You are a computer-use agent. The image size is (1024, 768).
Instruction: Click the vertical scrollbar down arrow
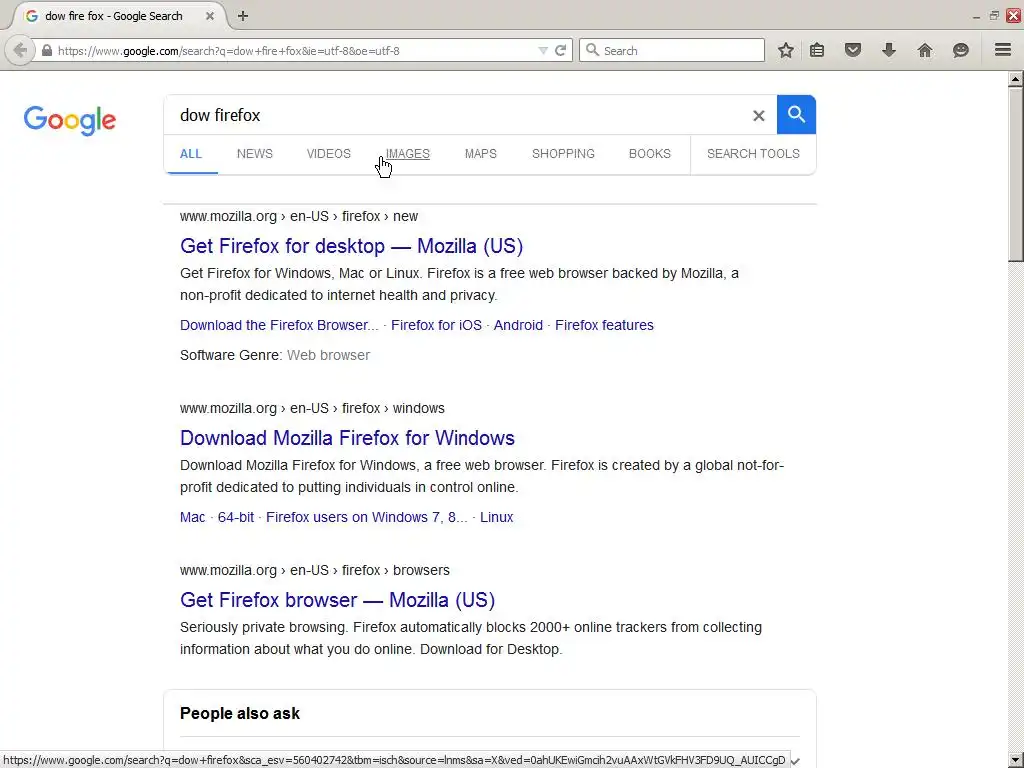tap(1016, 761)
